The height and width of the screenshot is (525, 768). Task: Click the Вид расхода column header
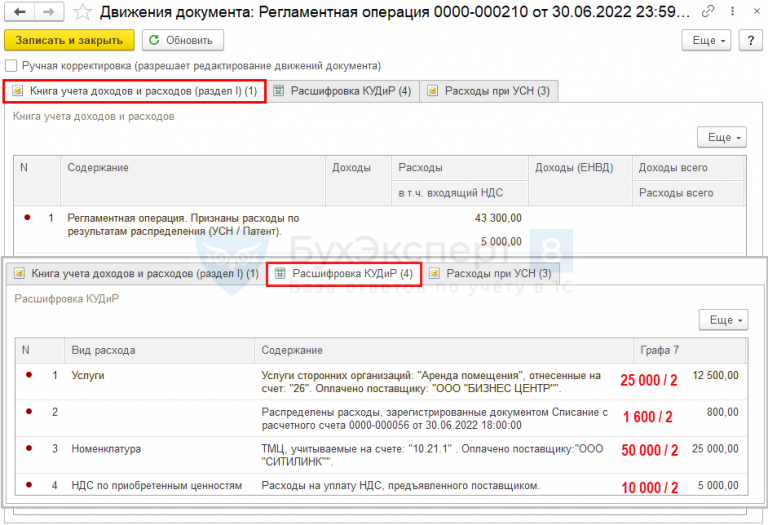[159, 350]
